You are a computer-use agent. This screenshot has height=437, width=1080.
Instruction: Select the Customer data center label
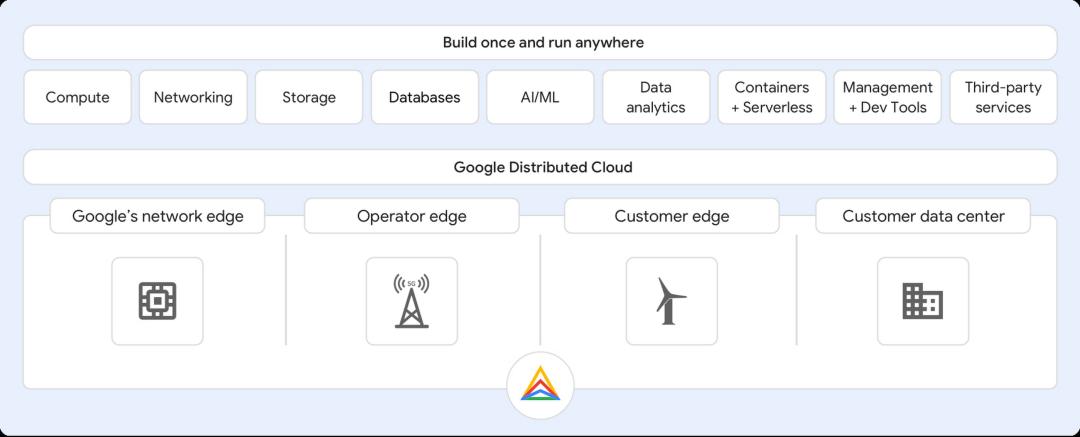tap(923, 216)
